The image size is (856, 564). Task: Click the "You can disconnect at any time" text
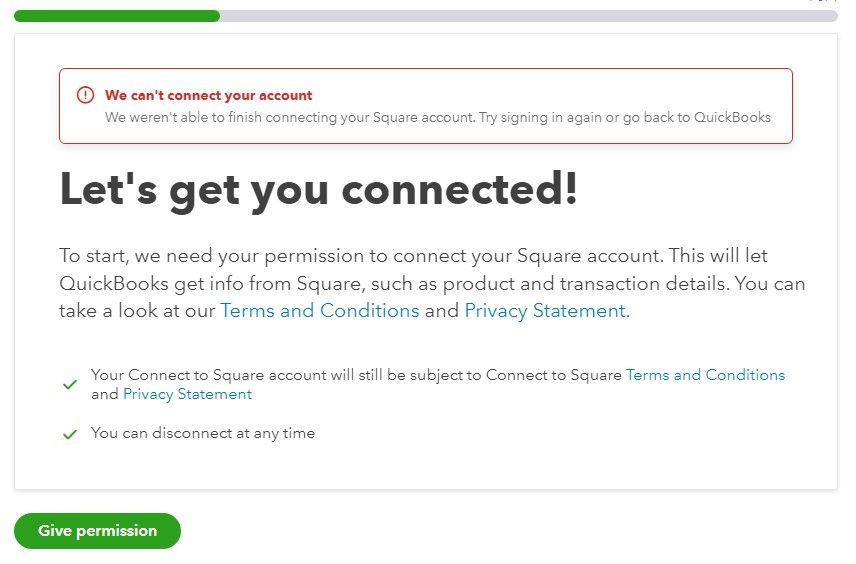(x=203, y=433)
